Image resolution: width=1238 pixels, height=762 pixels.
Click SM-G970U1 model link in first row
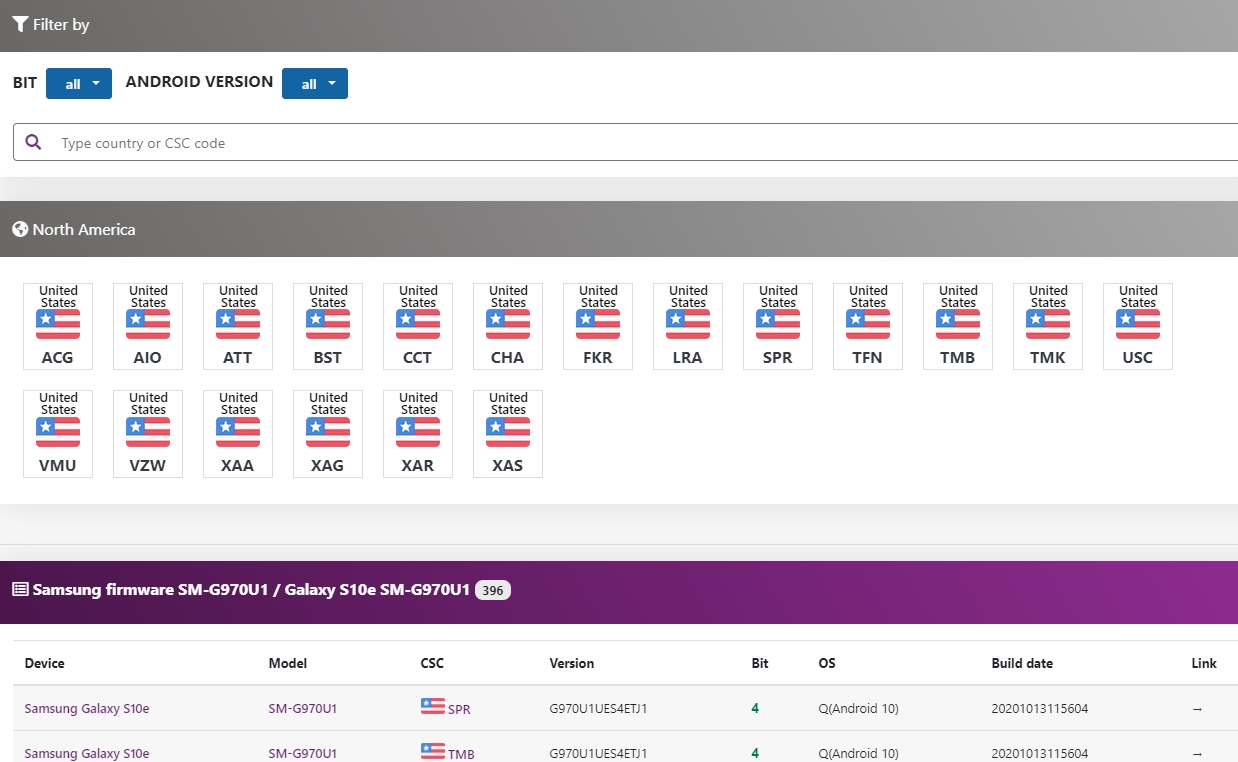tap(302, 709)
